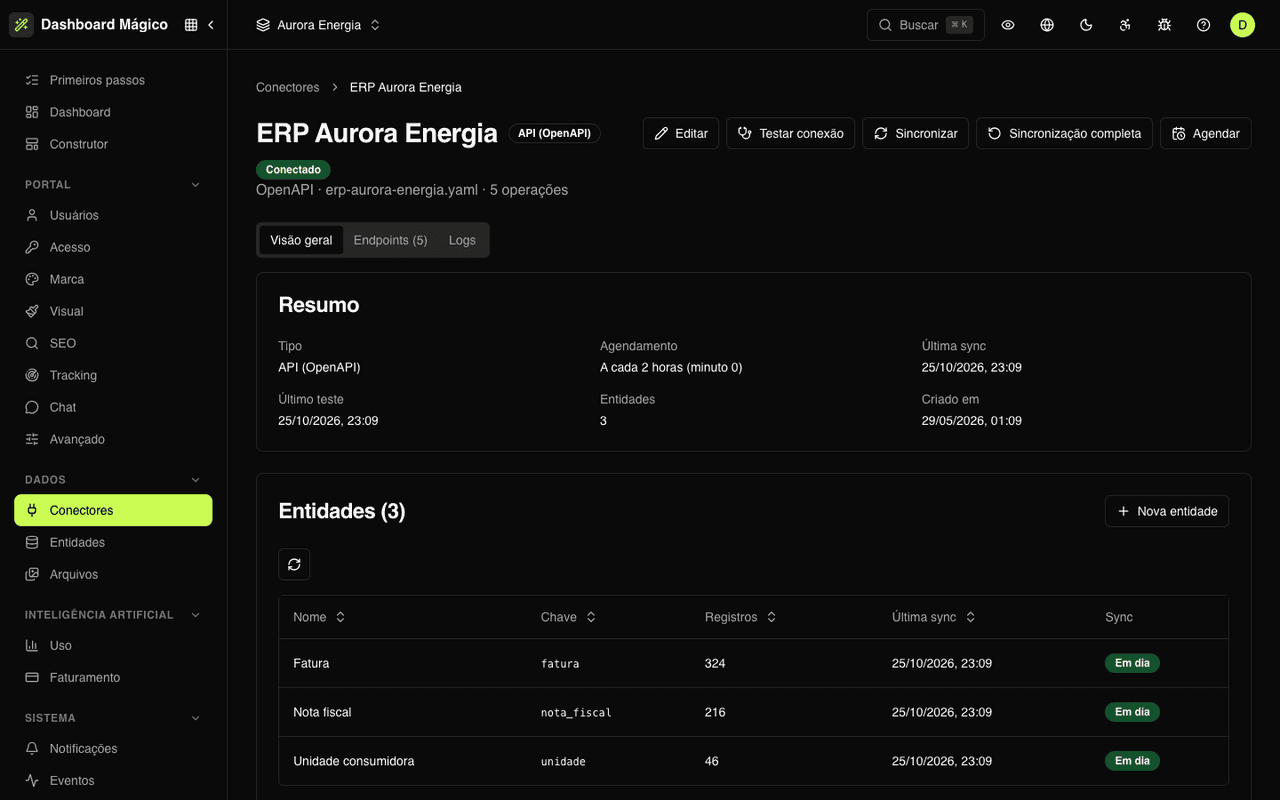The width and height of the screenshot is (1280, 800).
Task: Open the accessibility options icon
Action: coord(1125,25)
